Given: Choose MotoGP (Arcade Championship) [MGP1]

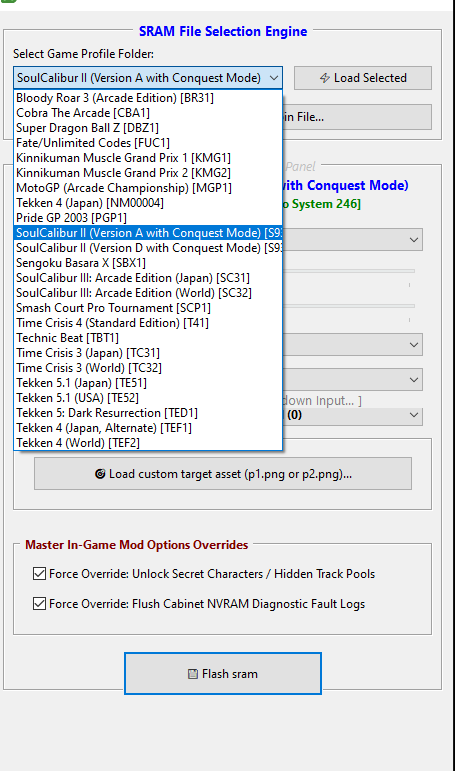Looking at the screenshot, I should (148, 188).
